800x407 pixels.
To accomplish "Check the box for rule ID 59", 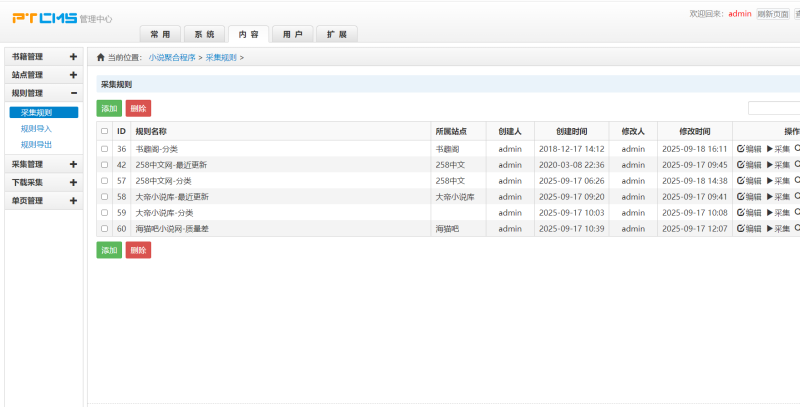I will click(x=105, y=213).
